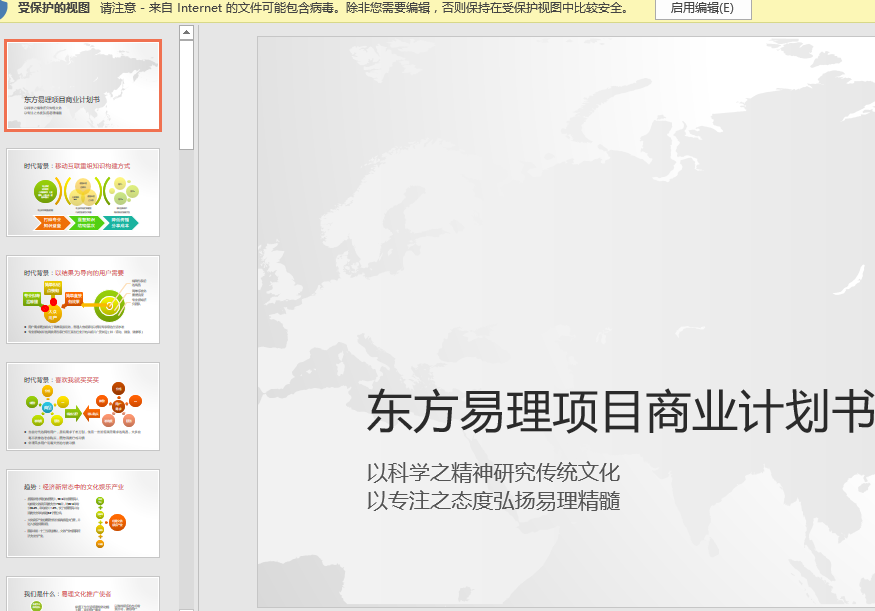Click the 启用编辑(E) button
The width and height of the screenshot is (875, 611).
702,8
